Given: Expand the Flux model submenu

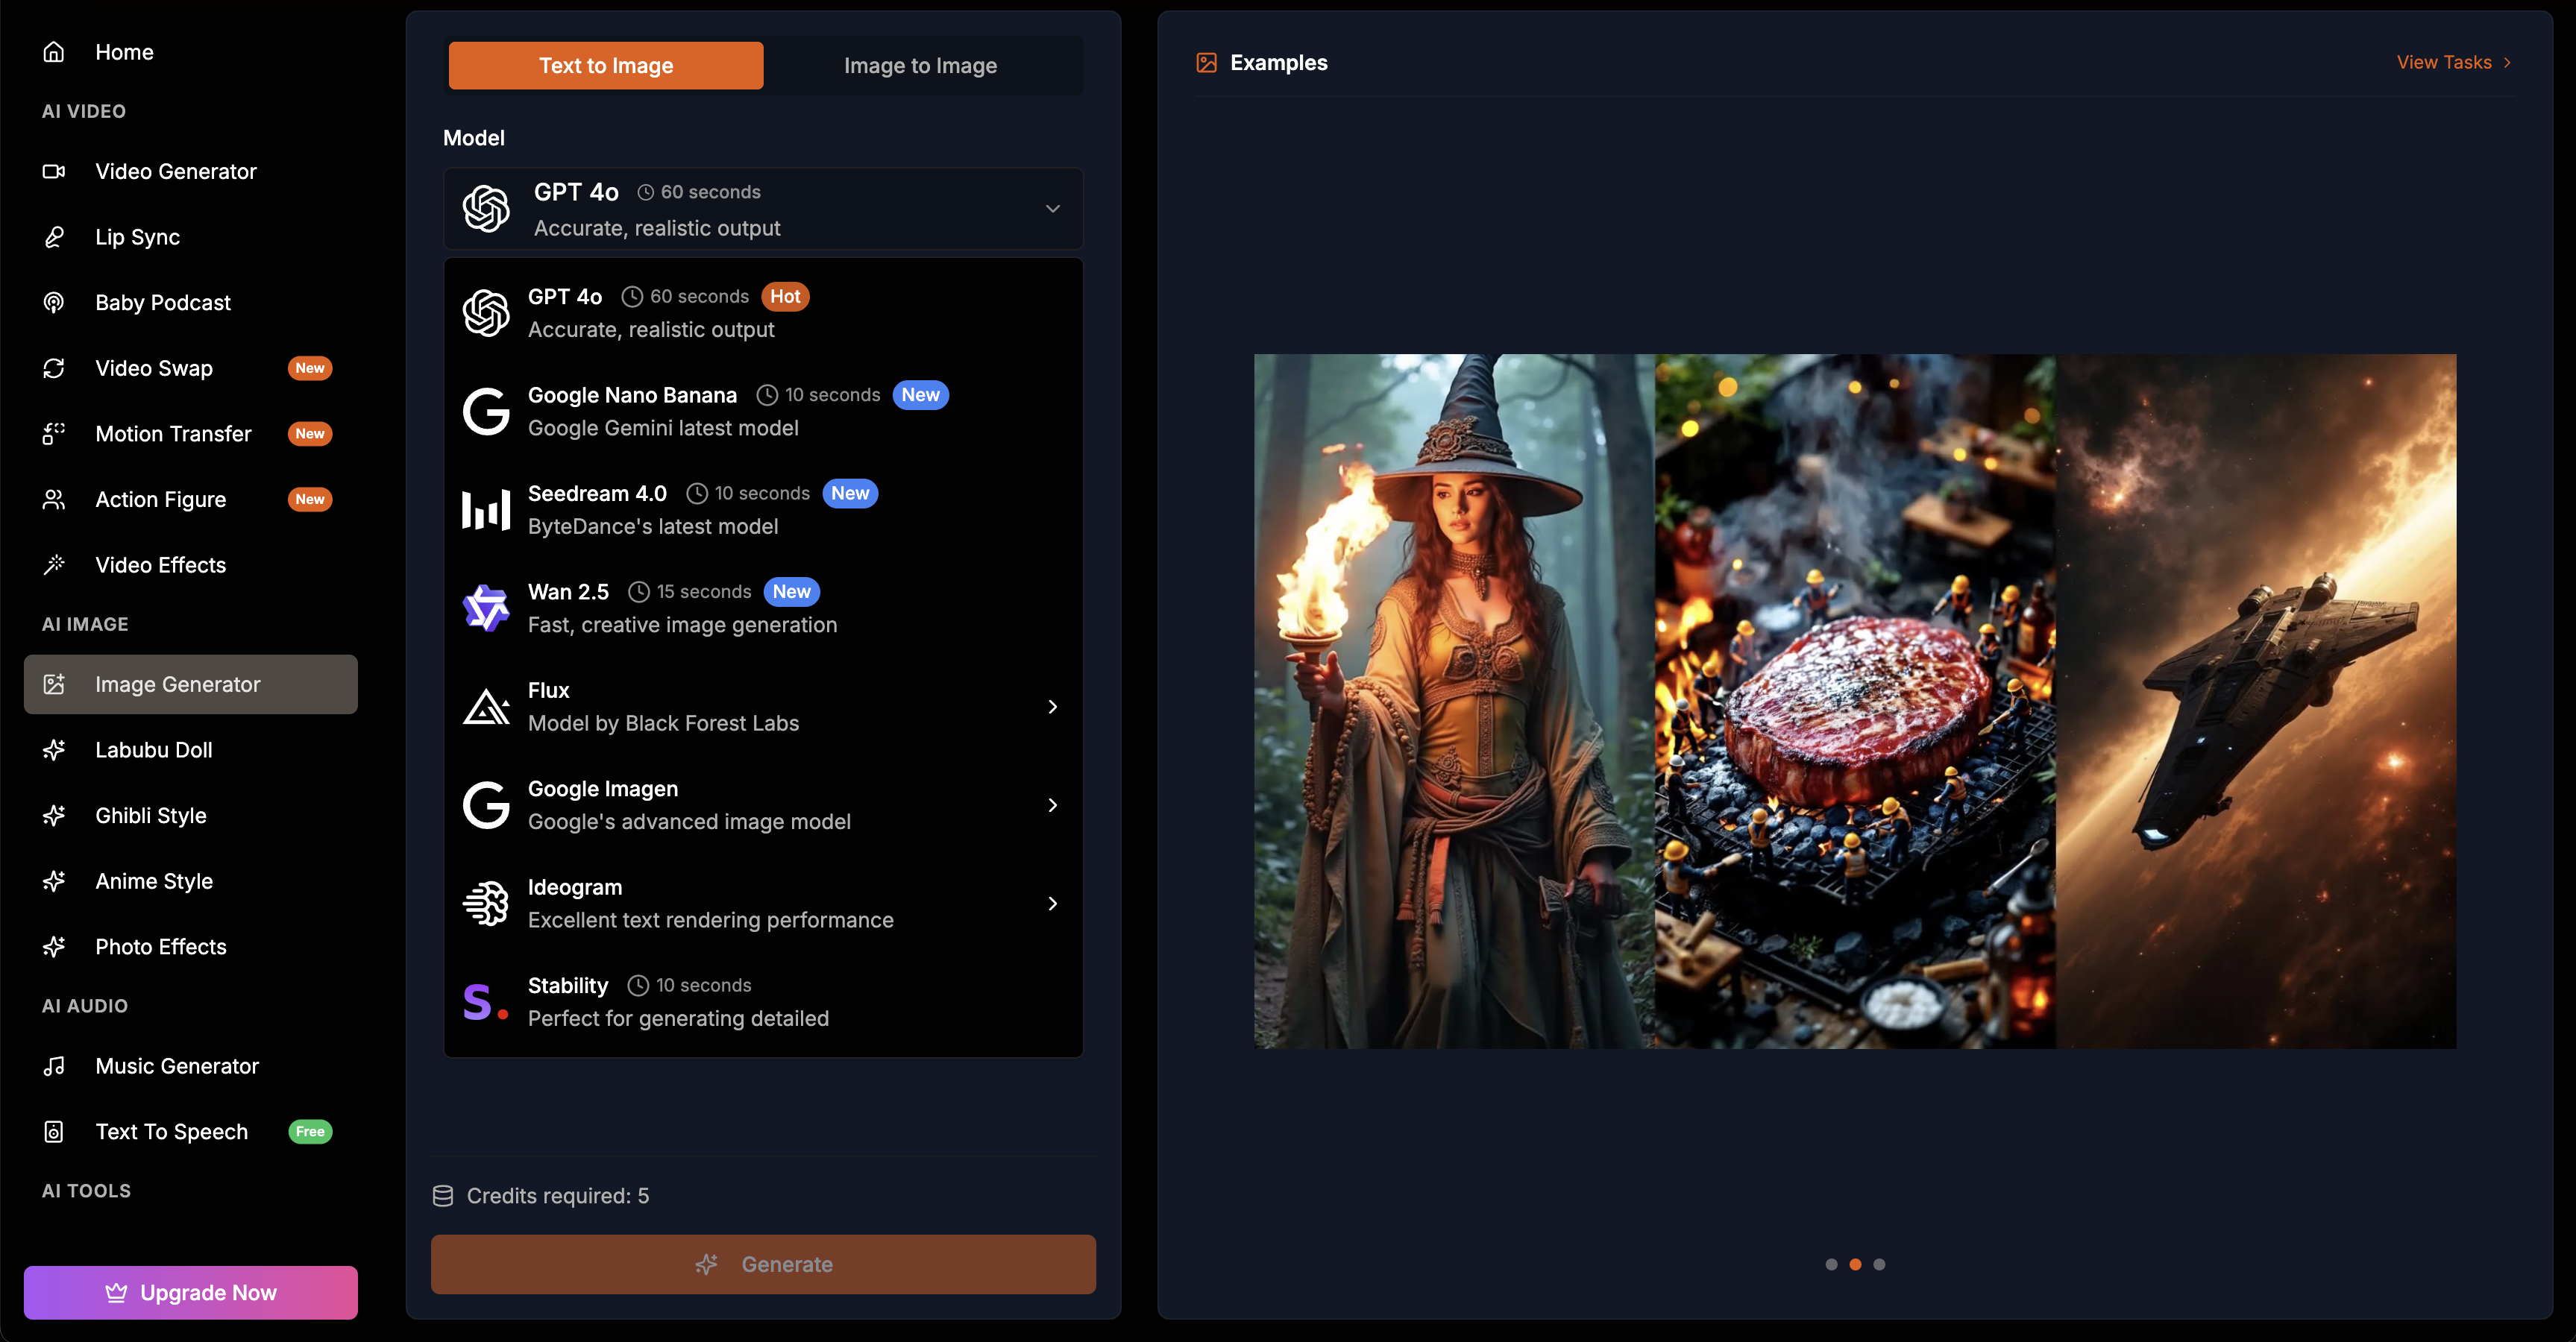Looking at the screenshot, I should 1052,706.
